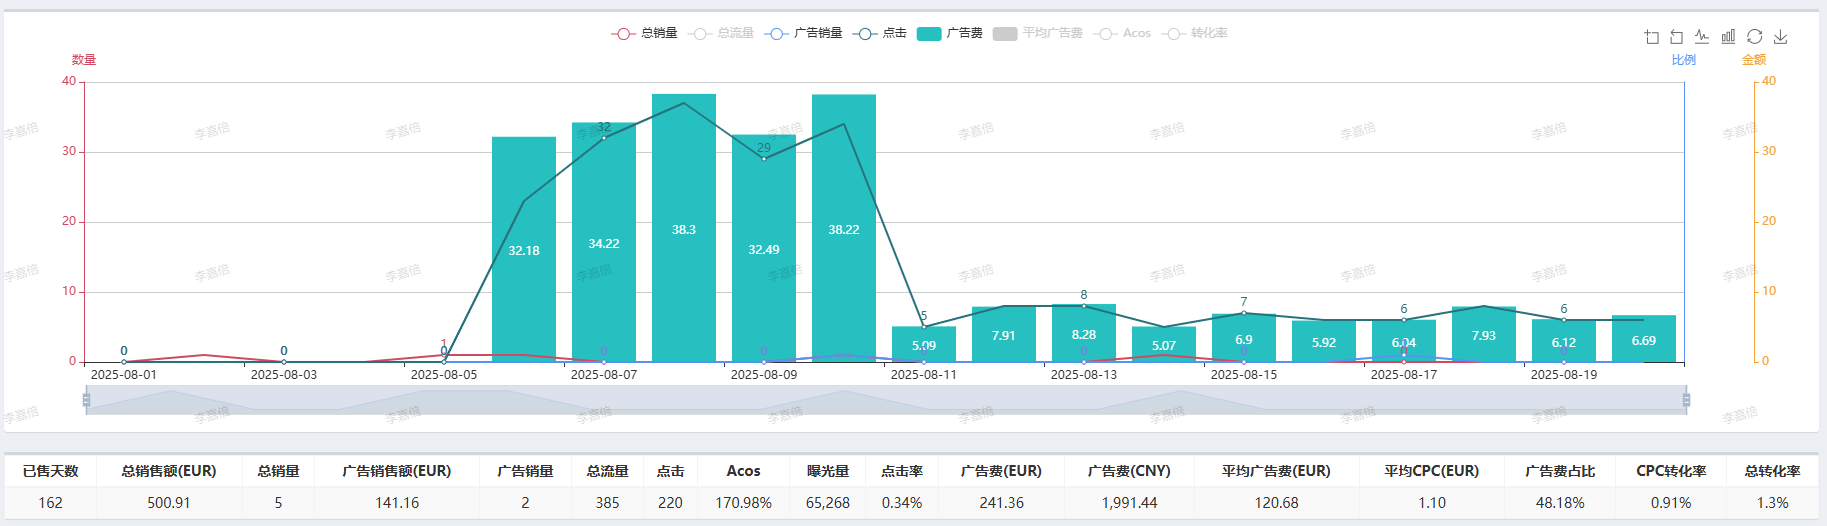
Task: Enable the 转化率 legend series
Action: pyautogui.click(x=1196, y=33)
